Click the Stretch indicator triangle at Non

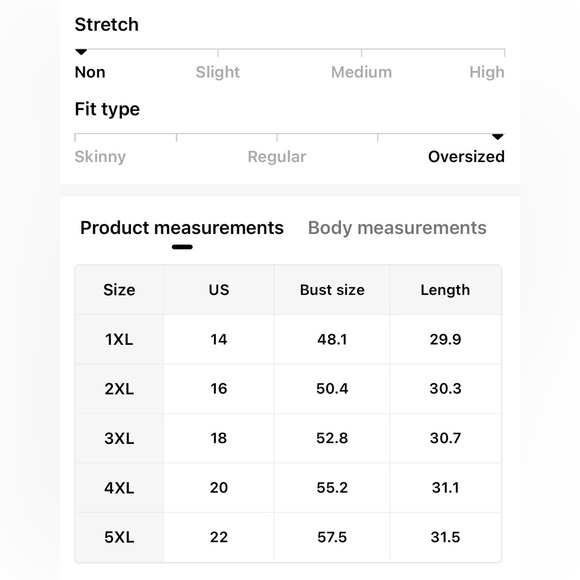(x=81, y=52)
